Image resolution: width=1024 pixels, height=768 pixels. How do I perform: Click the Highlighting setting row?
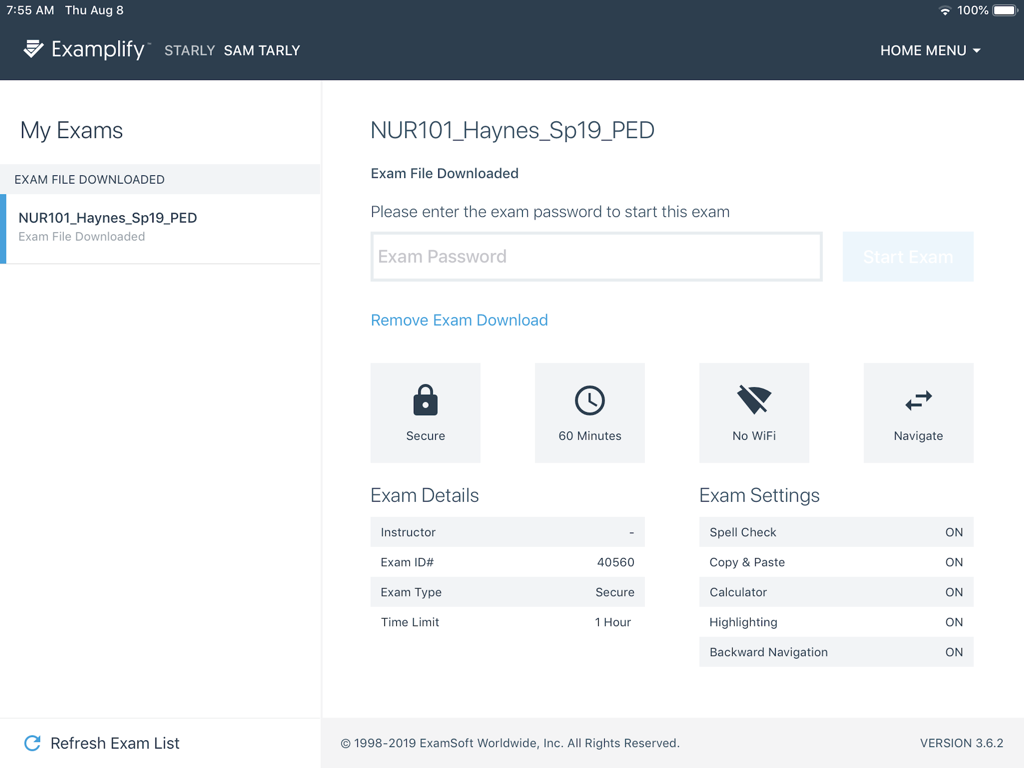click(836, 621)
